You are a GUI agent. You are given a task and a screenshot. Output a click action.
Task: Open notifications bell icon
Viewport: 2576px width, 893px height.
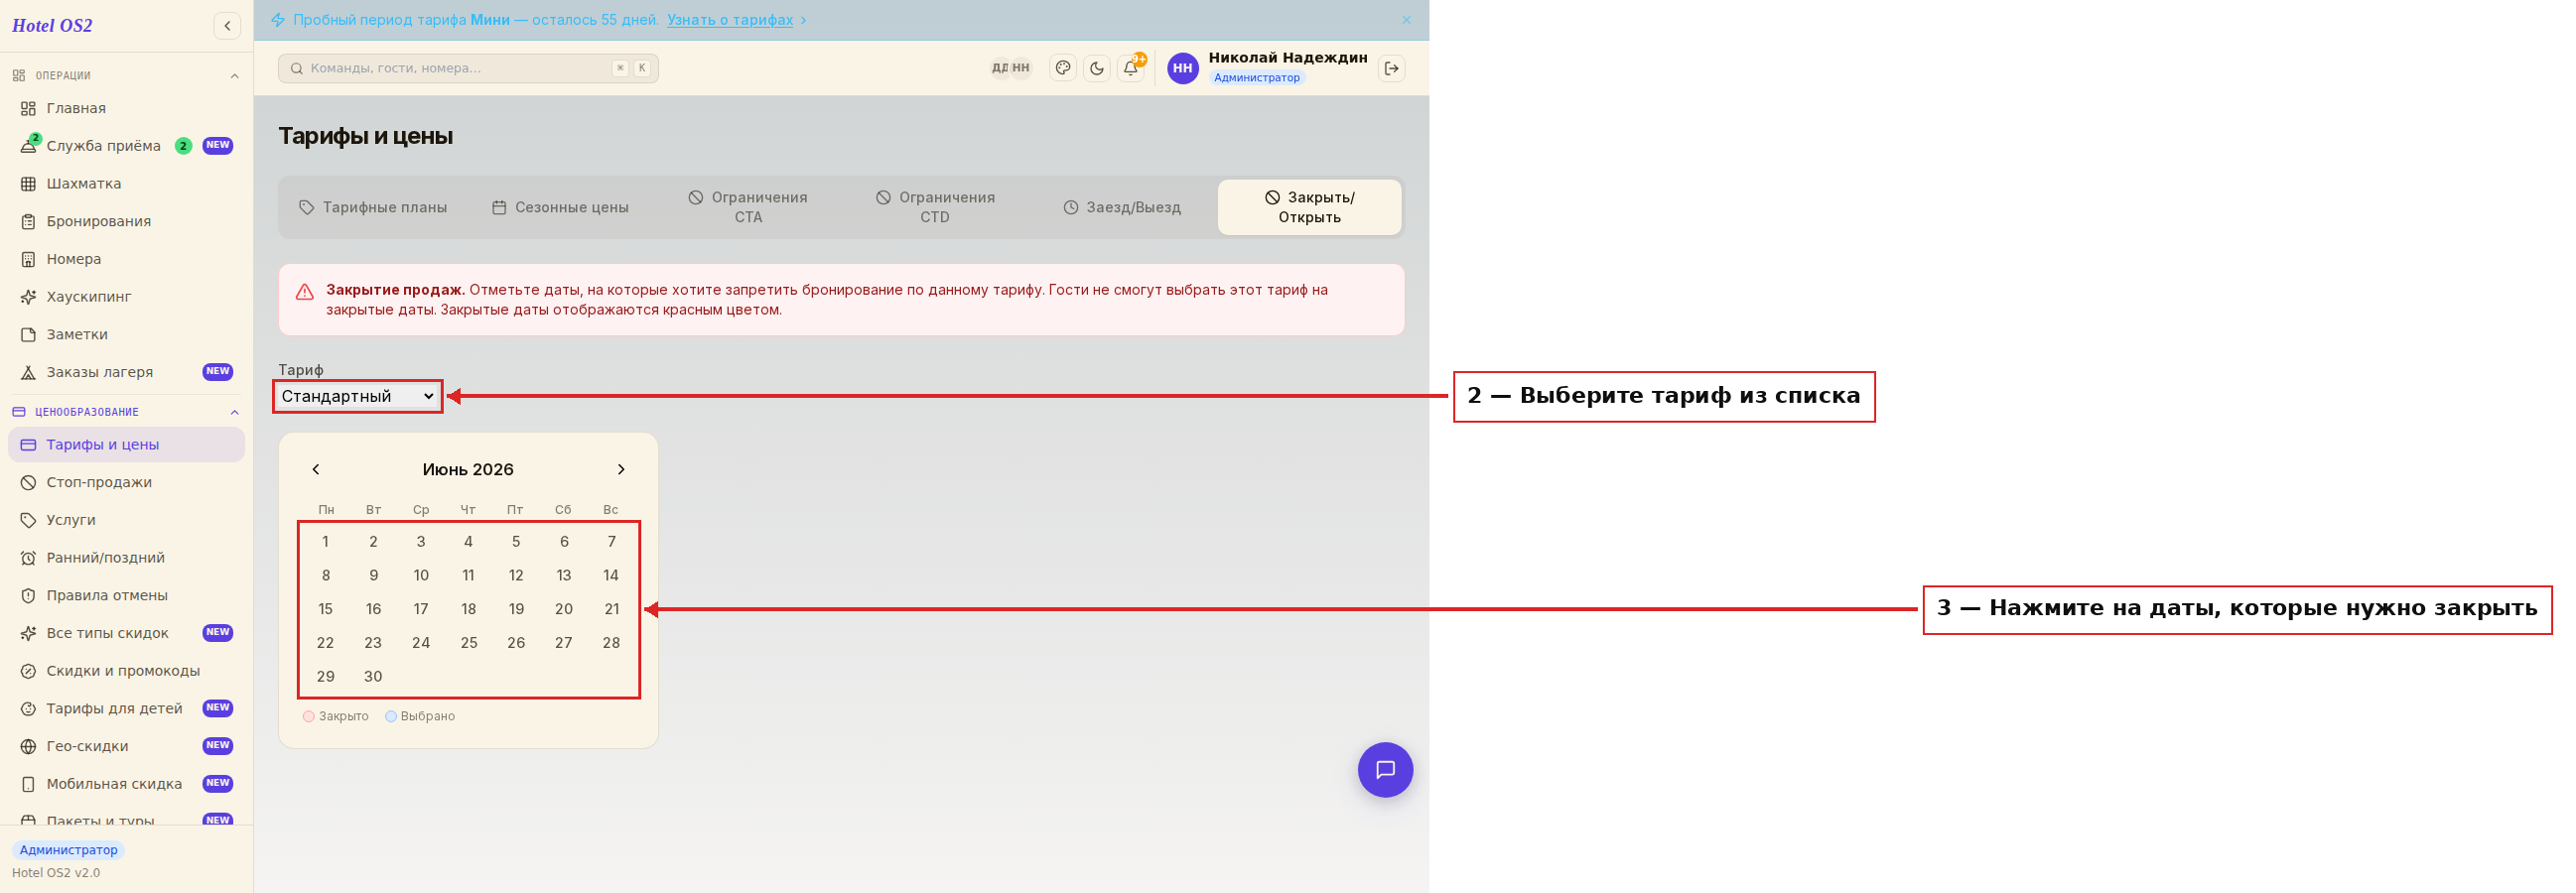[x=1131, y=68]
